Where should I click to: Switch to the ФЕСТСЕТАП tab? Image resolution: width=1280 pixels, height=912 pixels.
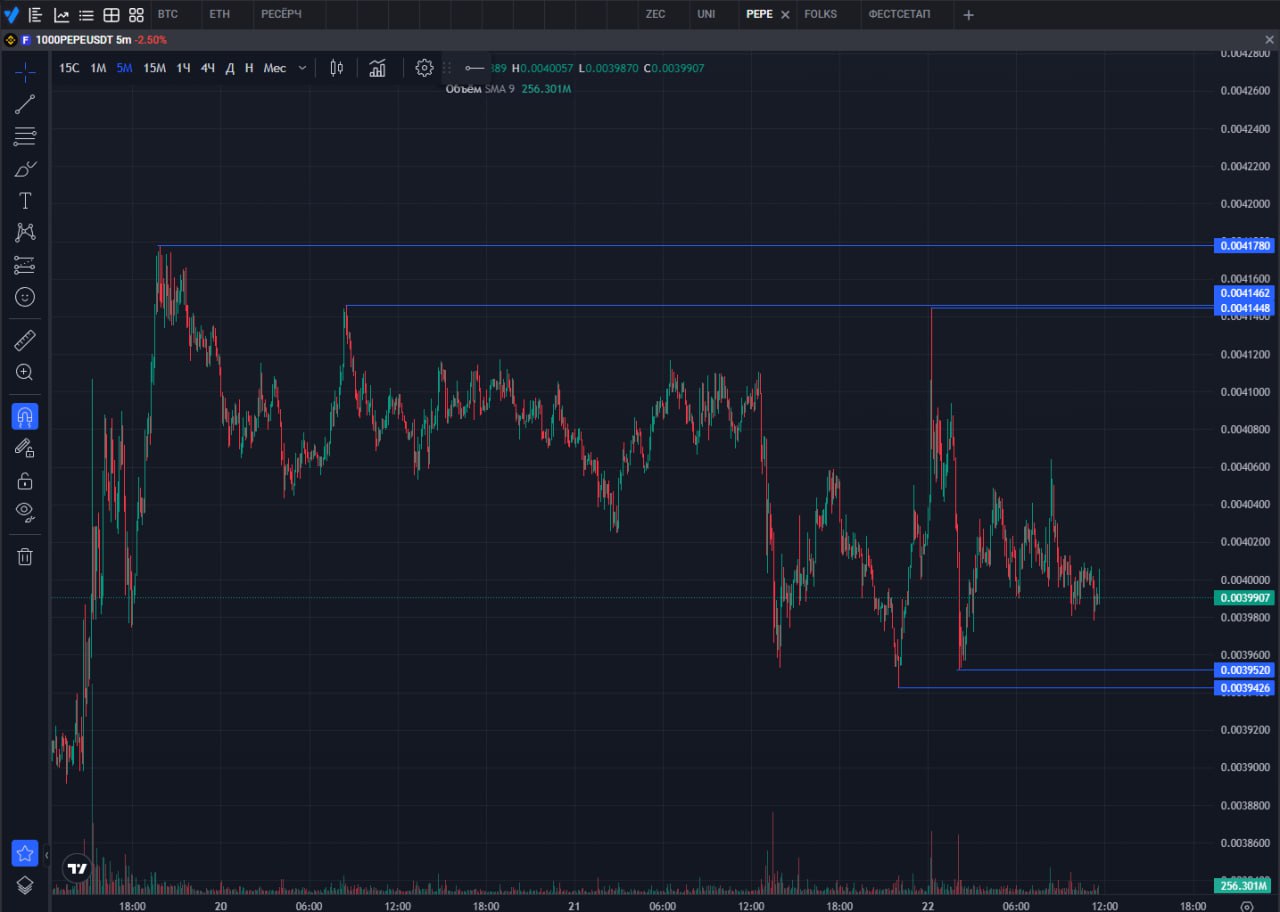(x=899, y=15)
